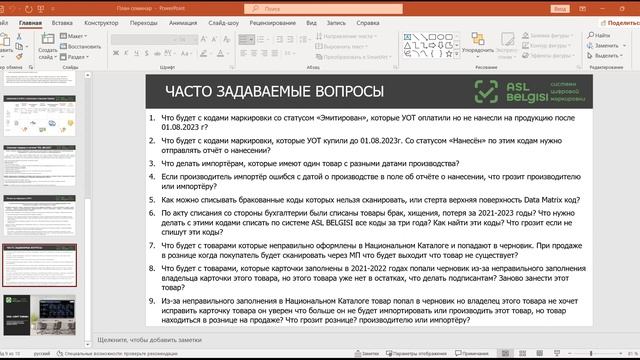
Task: Open the Конструктор ribbon tab
Action: click(x=101, y=23)
